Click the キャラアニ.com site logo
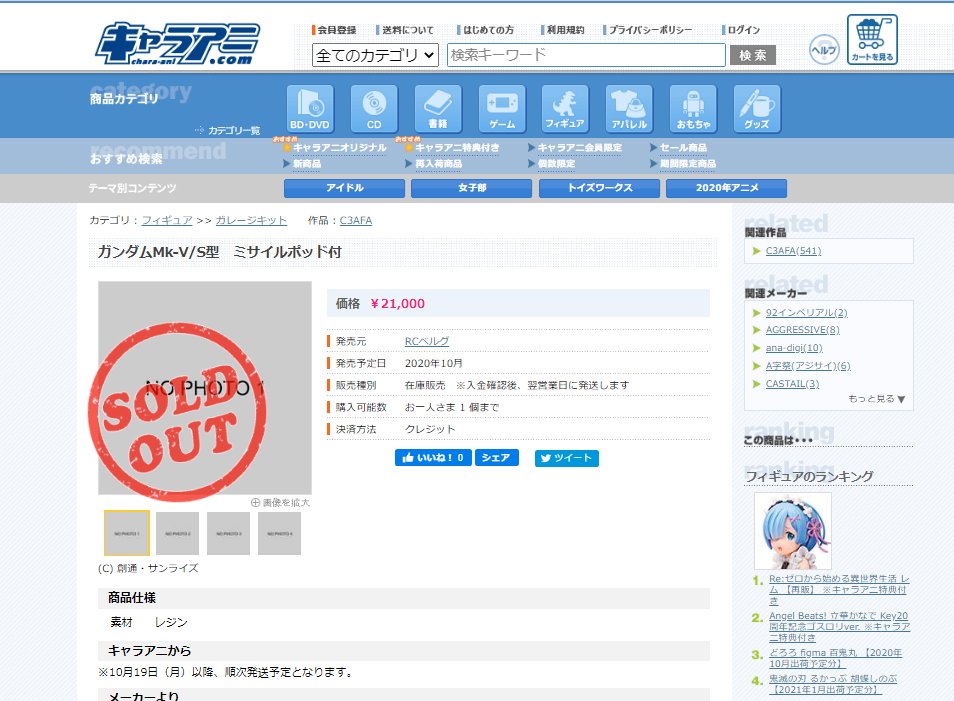This screenshot has width=954, height=701. [177, 44]
